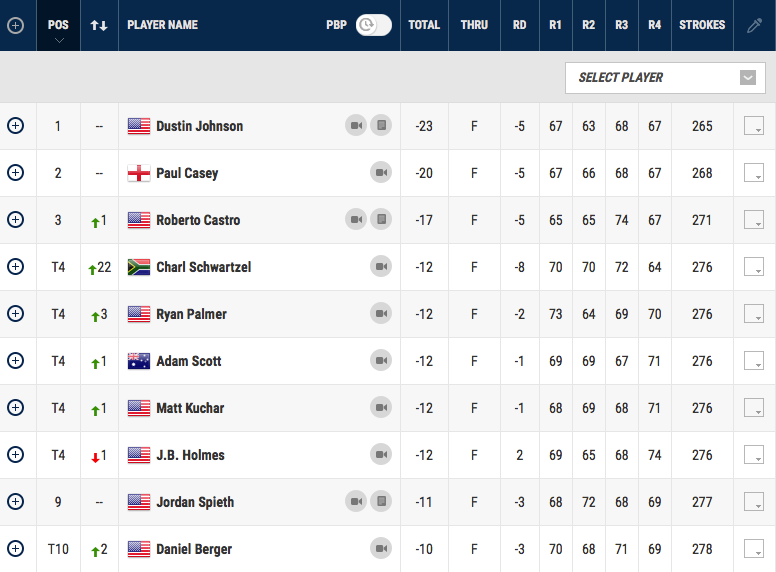The height and width of the screenshot is (572, 776).
Task: Sort by position movement arrows column
Action: click(99, 25)
